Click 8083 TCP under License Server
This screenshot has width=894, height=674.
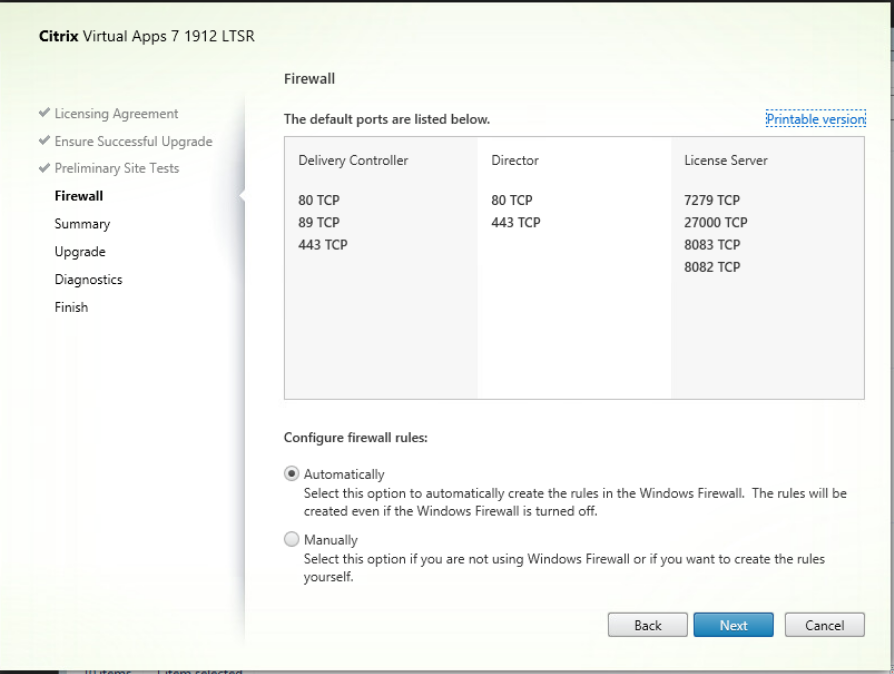[712, 245]
